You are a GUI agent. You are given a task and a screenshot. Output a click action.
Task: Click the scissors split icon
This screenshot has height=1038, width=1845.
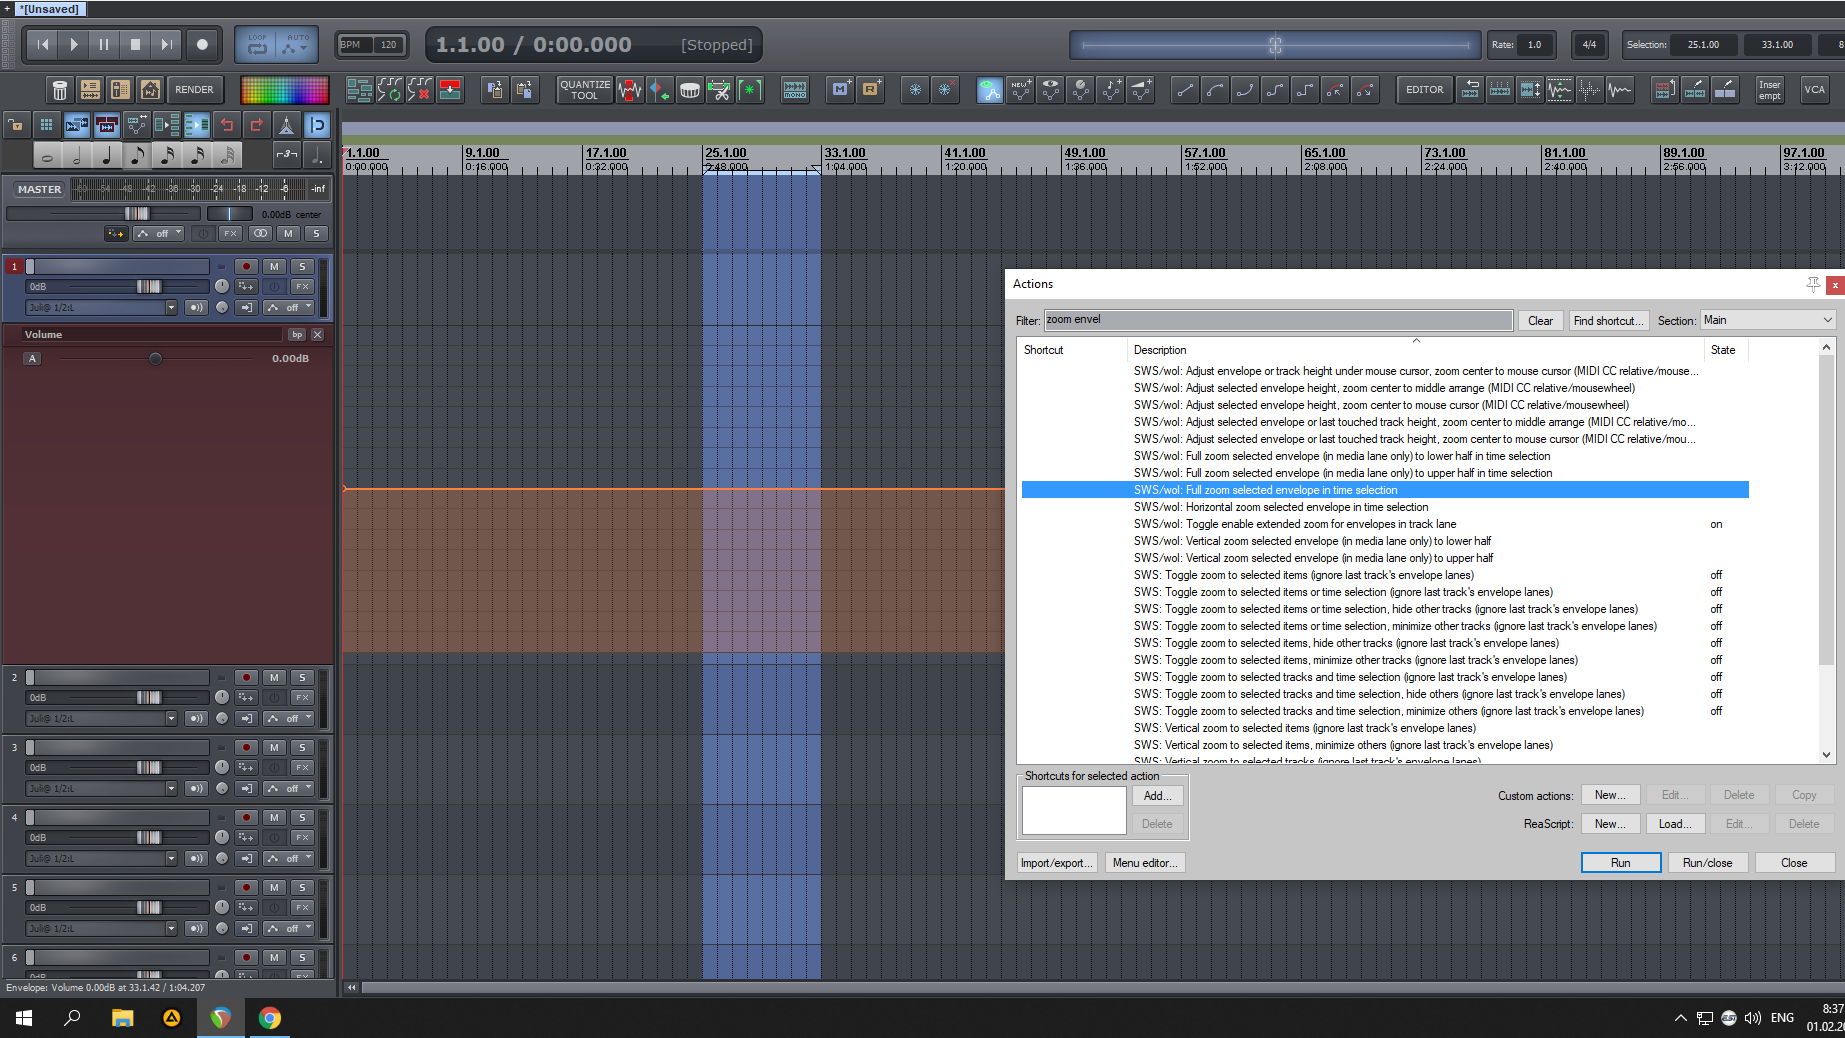click(x=720, y=90)
